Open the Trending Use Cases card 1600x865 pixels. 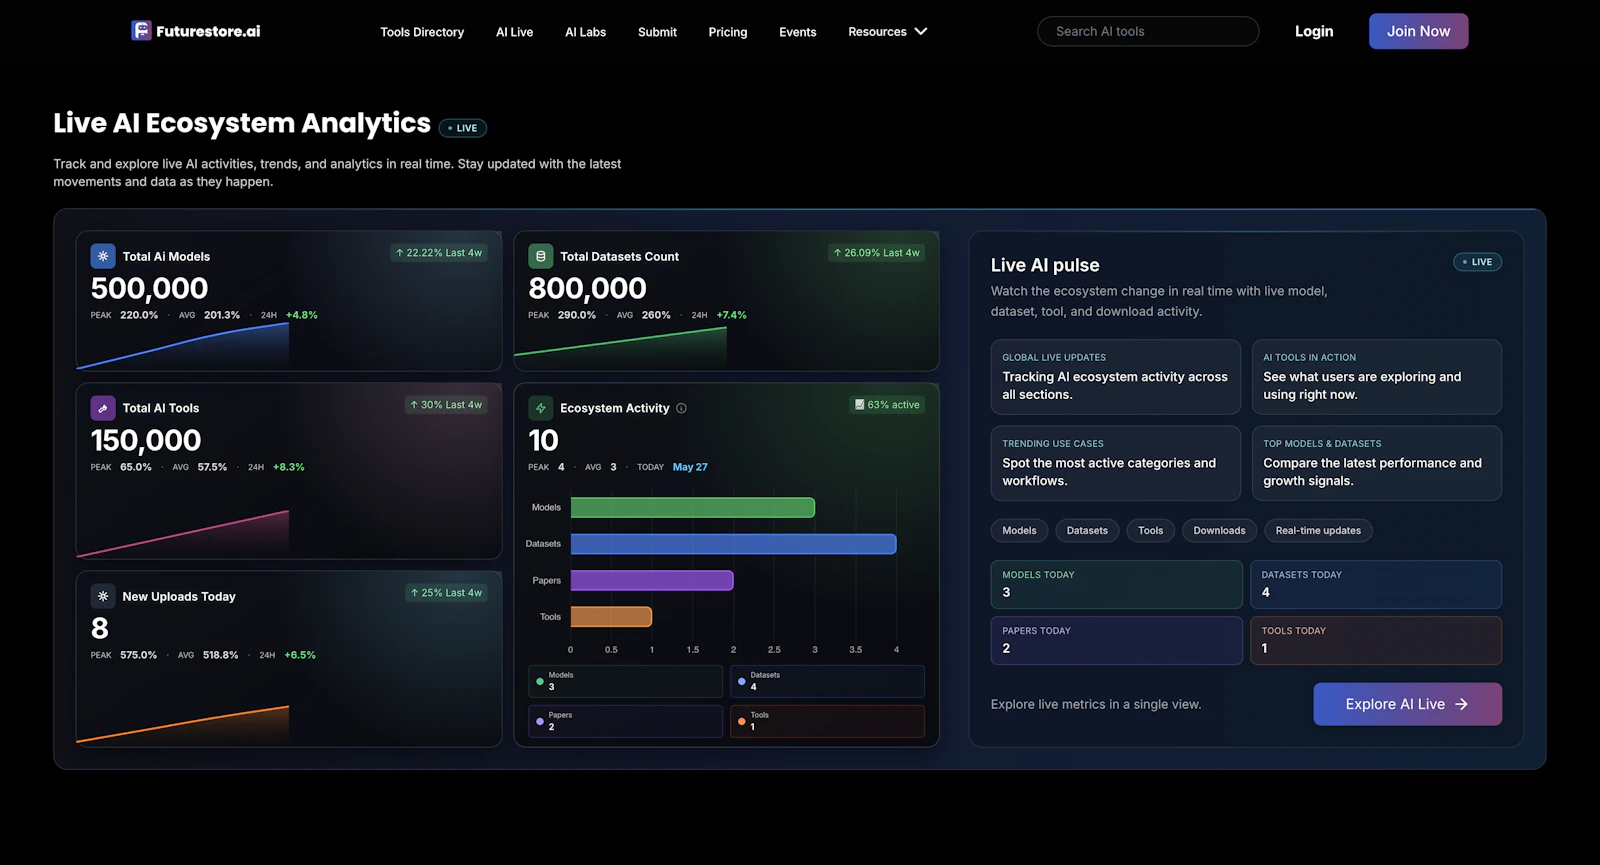pyautogui.click(x=1116, y=463)
